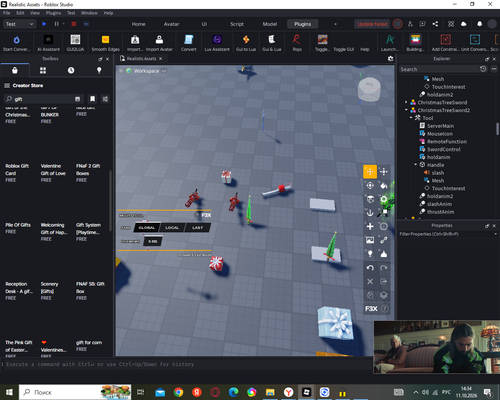Open the Test mode dropdown
This screenshot has width=500, height=400.
tap(19, 24)
